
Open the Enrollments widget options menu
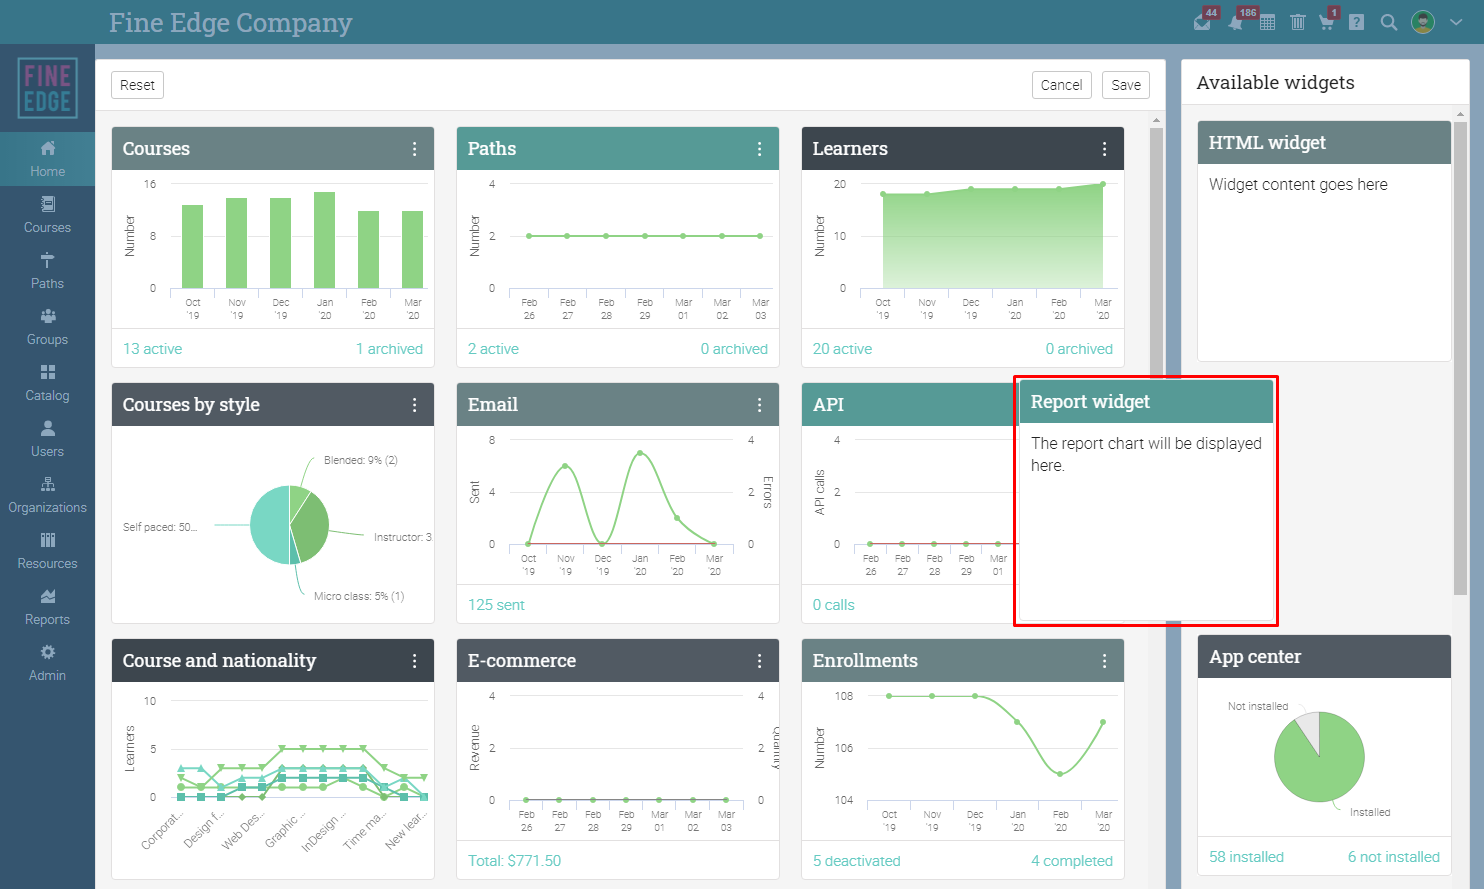(1104, 661)
